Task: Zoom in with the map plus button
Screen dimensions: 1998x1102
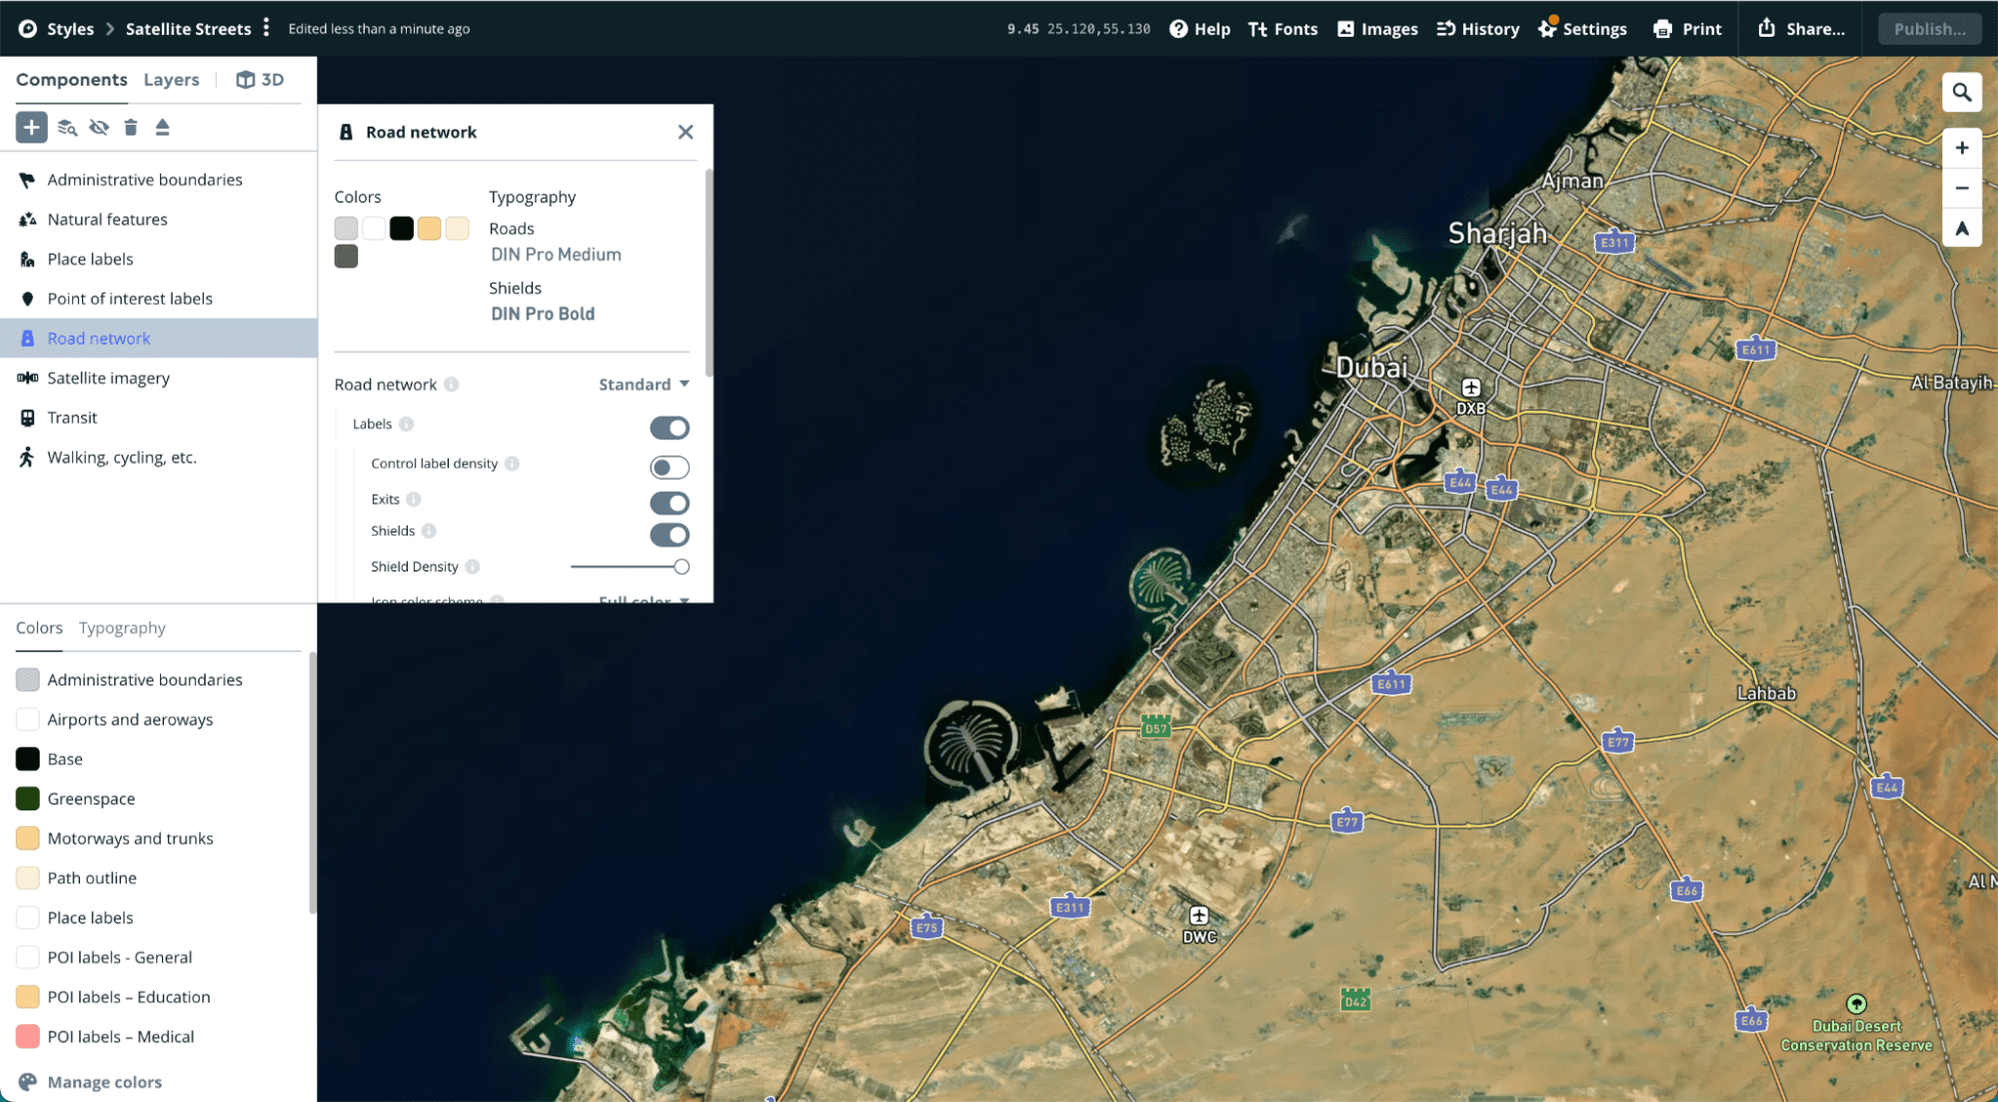Action: [1961, 148]
